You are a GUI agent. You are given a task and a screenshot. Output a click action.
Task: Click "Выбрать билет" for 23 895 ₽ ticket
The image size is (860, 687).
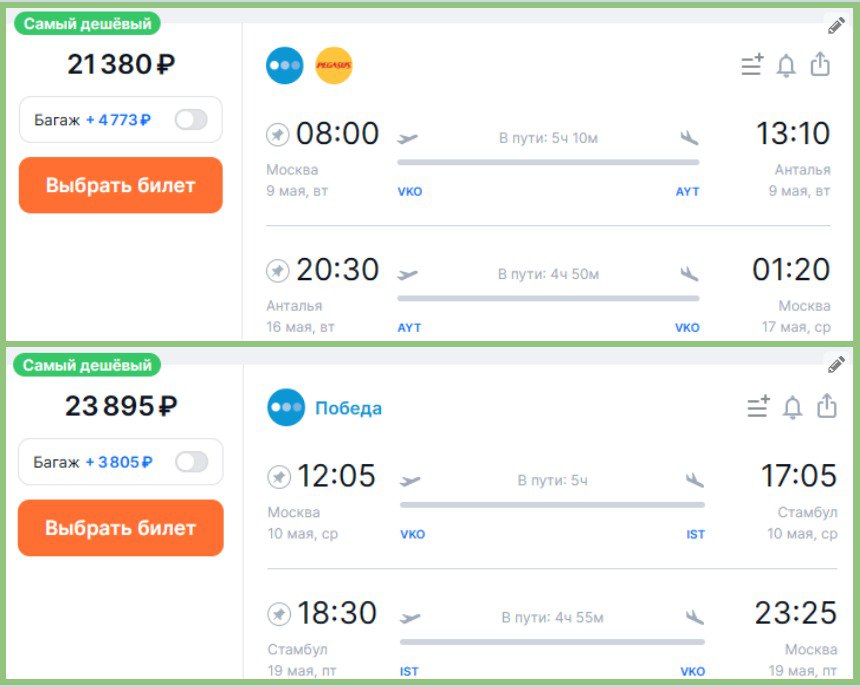pos(120,528)
